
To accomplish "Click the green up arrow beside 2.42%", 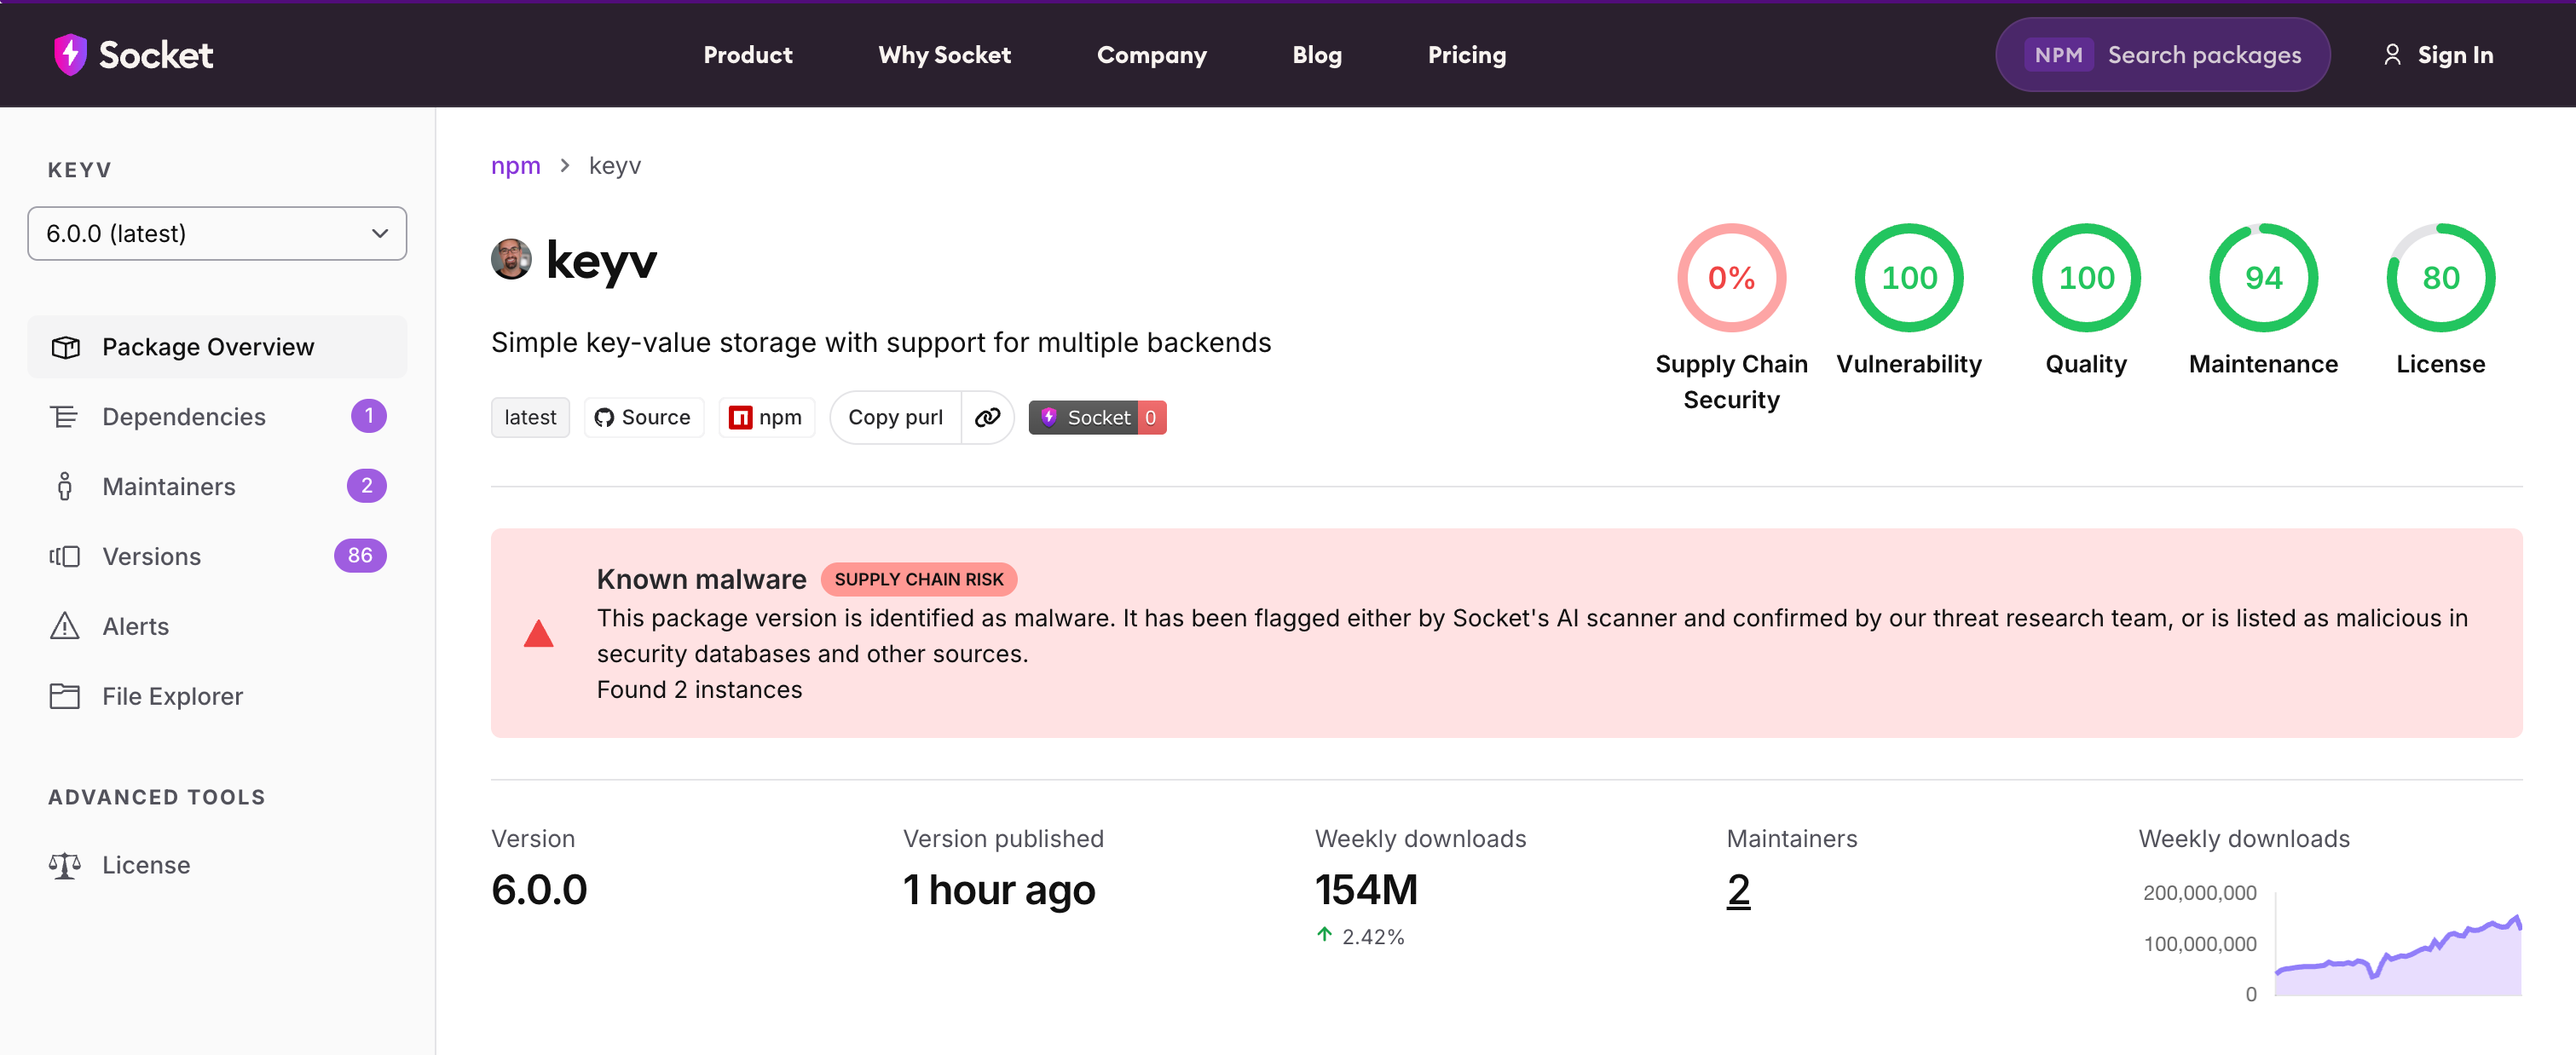I will tap(1324, 935).
